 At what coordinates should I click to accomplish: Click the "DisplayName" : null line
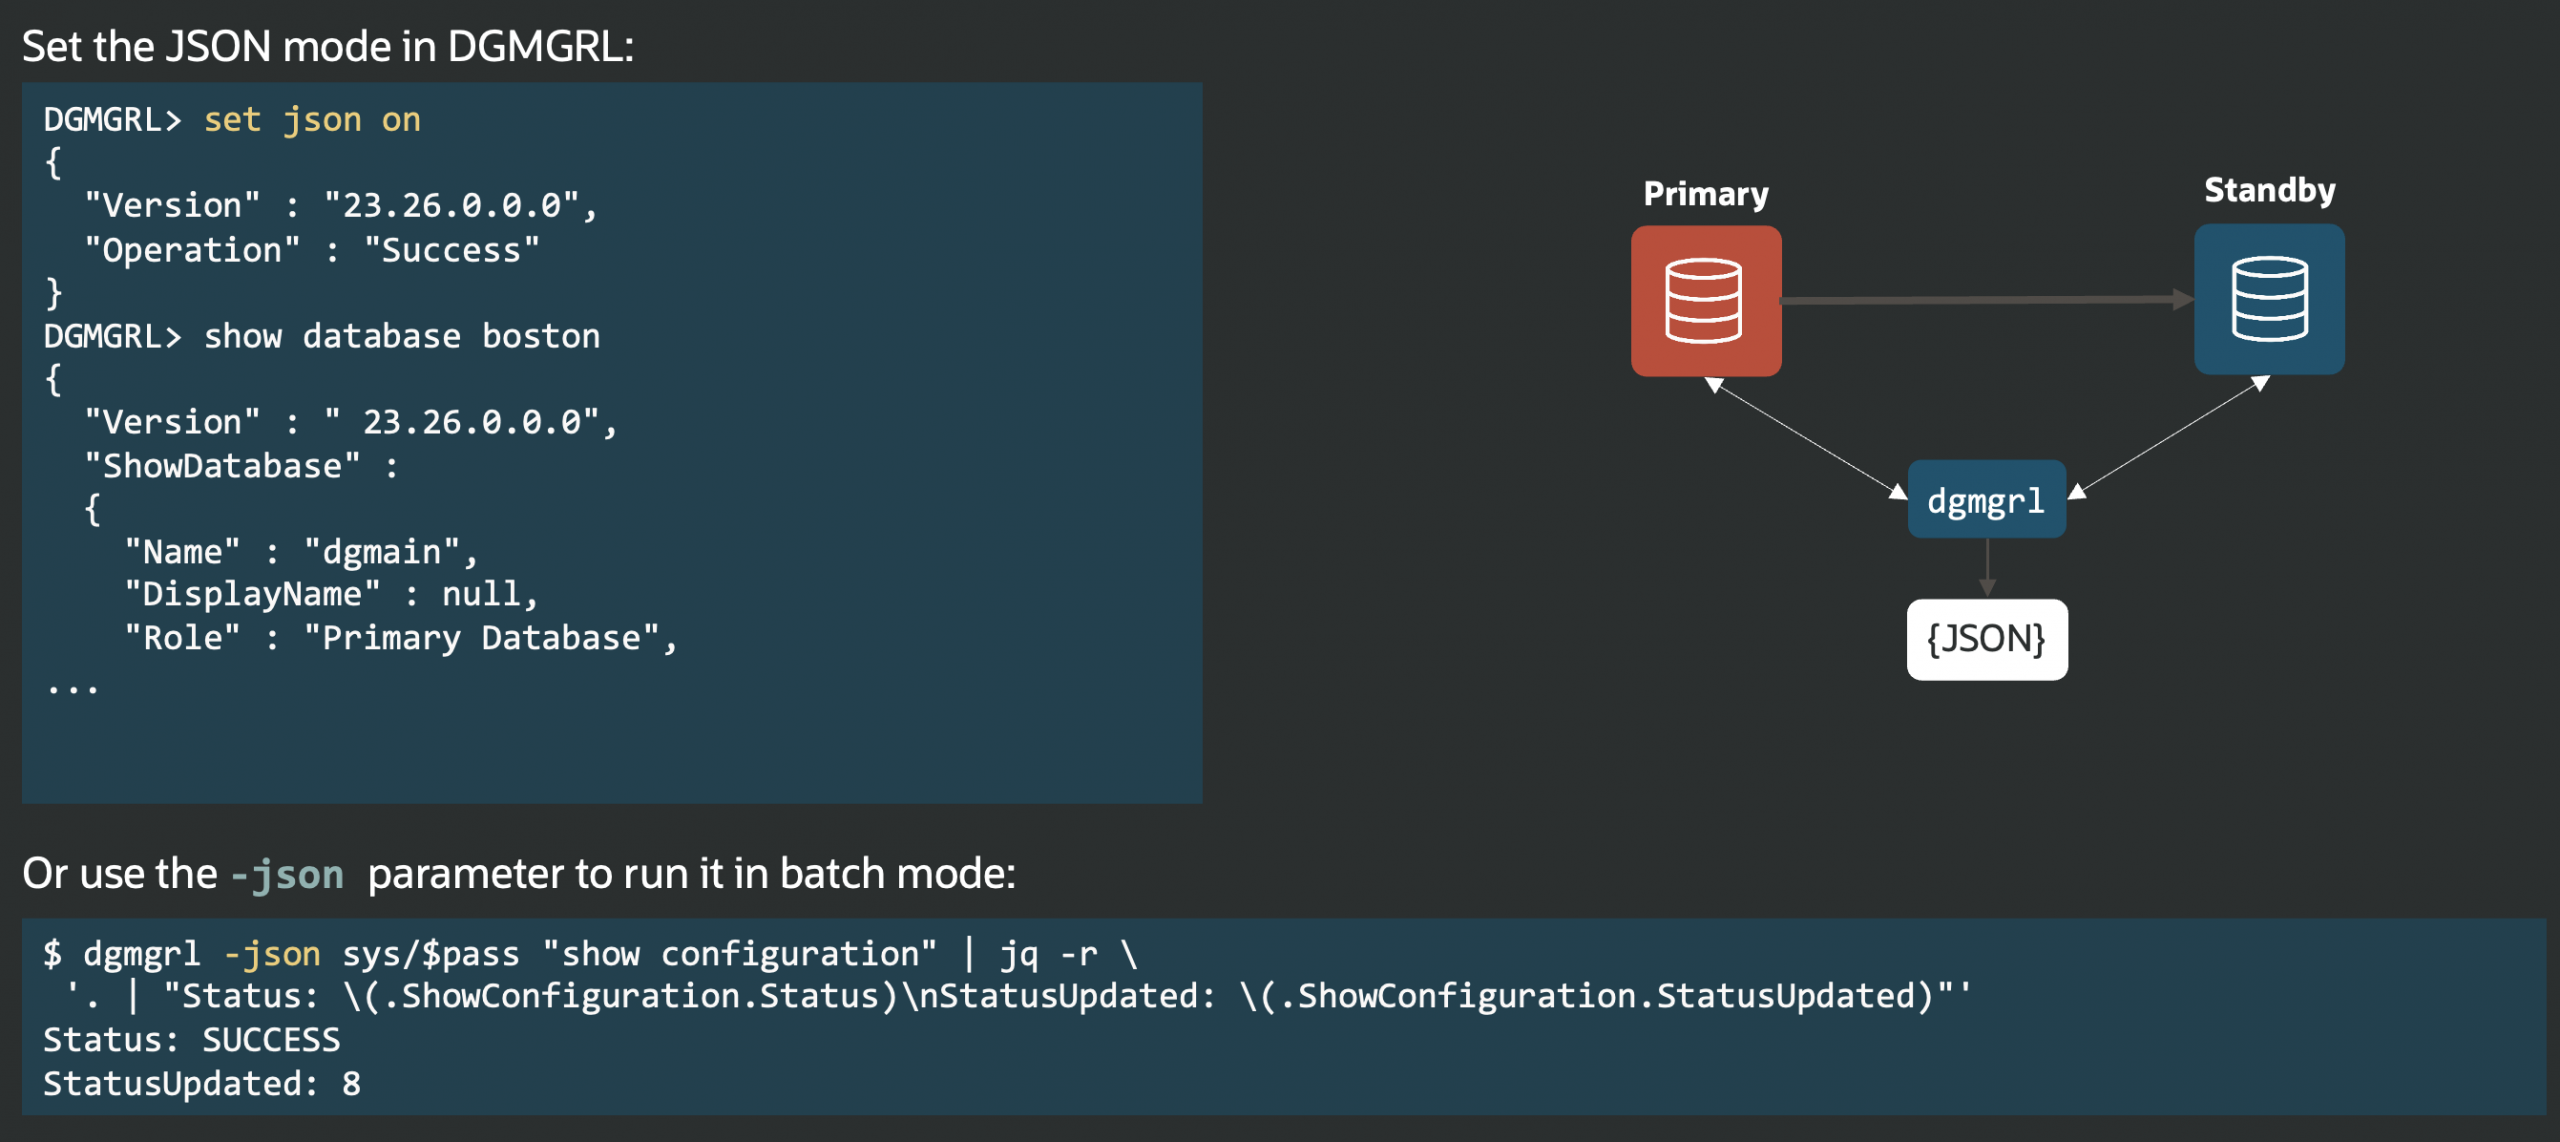pos(331,595)
